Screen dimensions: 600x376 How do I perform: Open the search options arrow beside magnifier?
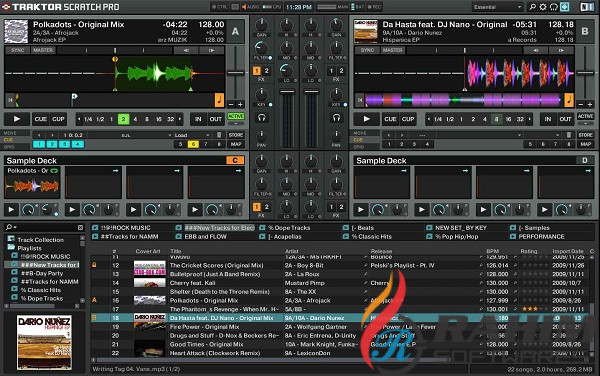click(x=15, y=227)
